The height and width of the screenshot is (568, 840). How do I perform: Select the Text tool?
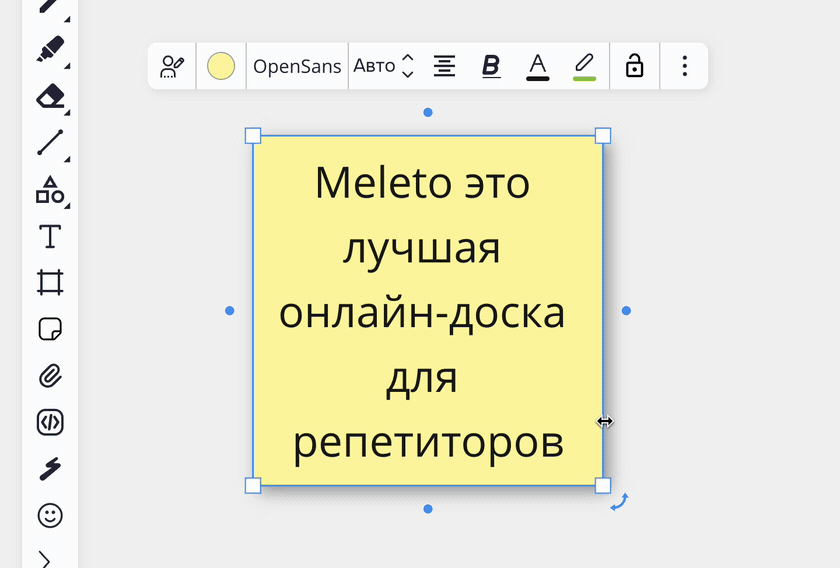click(x=50, y=236)
